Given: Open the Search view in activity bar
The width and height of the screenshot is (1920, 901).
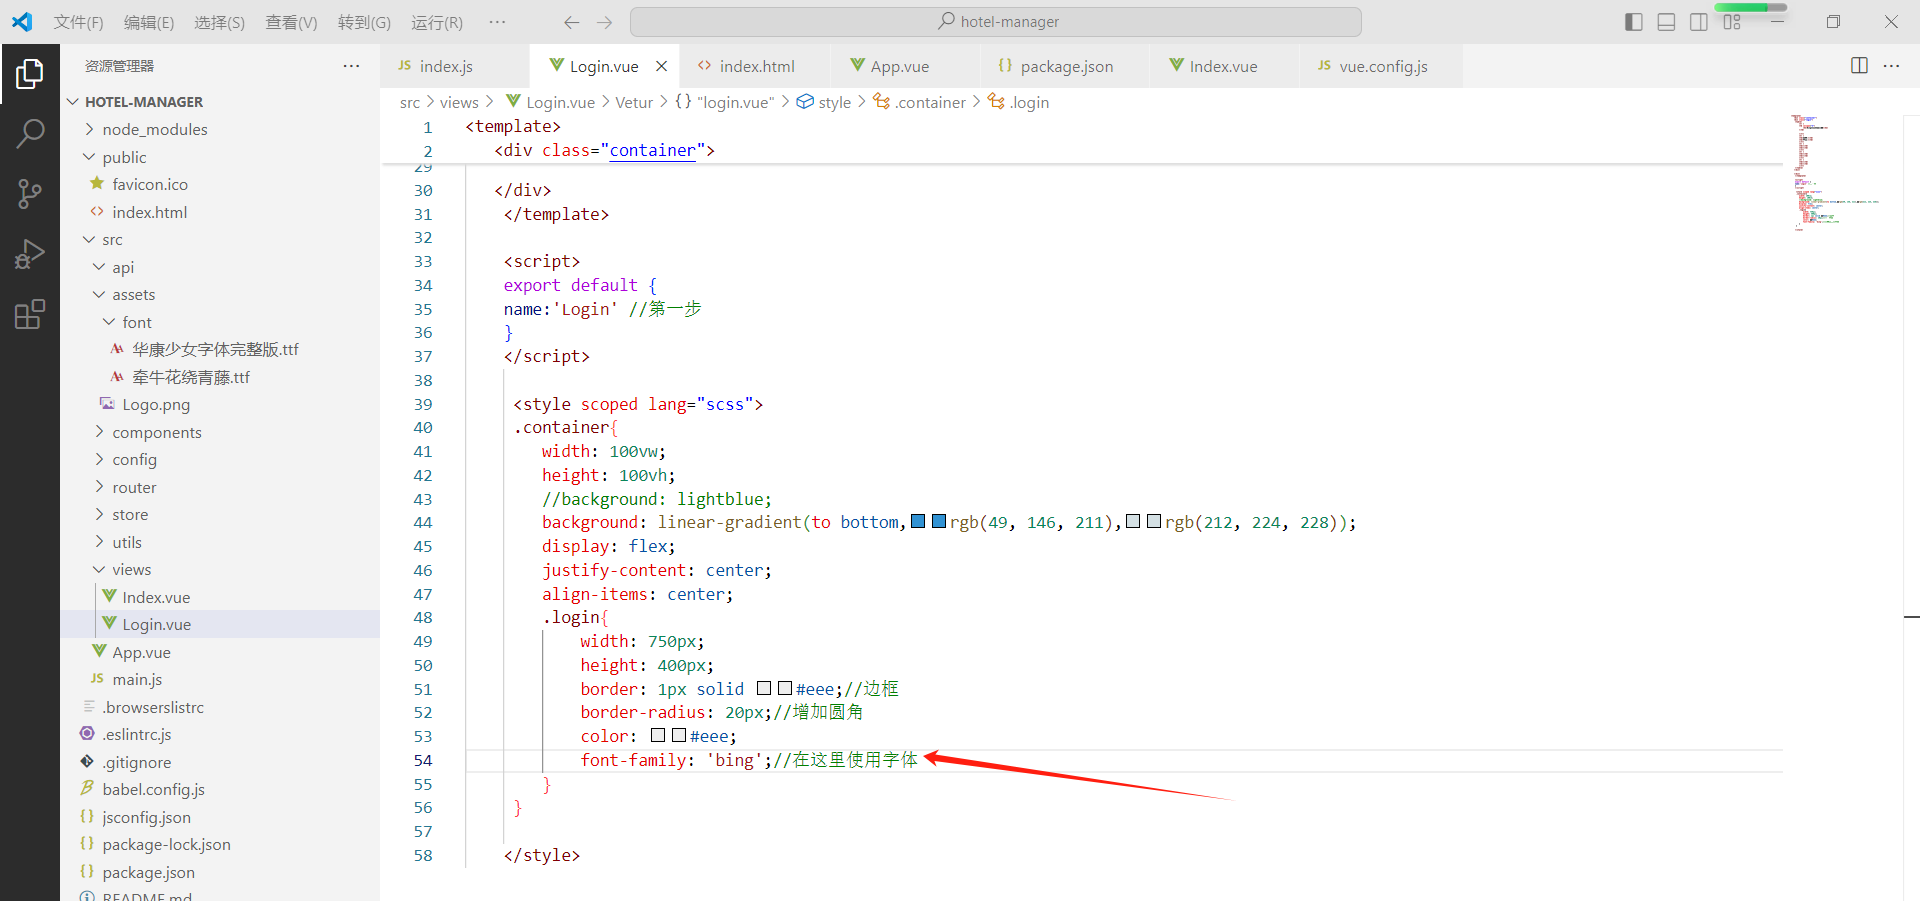Looking at the screenshot, I should pyautogui.click(x=30, y=133).
